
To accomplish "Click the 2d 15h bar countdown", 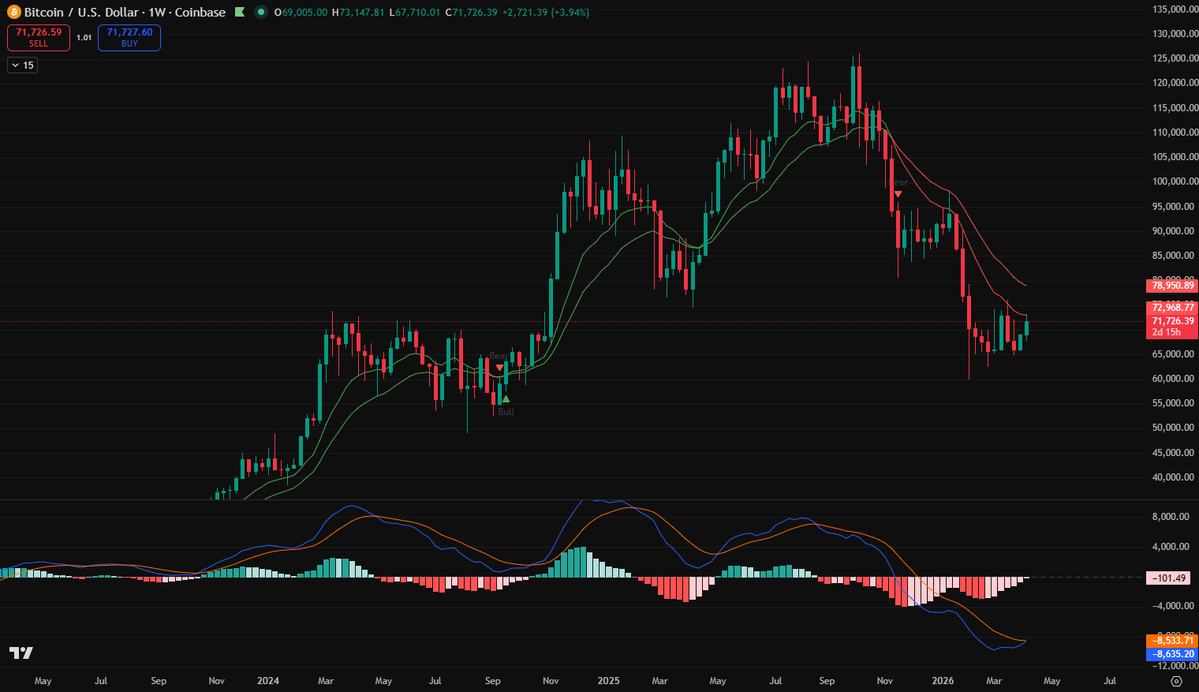I will (x=1166, y=332).
